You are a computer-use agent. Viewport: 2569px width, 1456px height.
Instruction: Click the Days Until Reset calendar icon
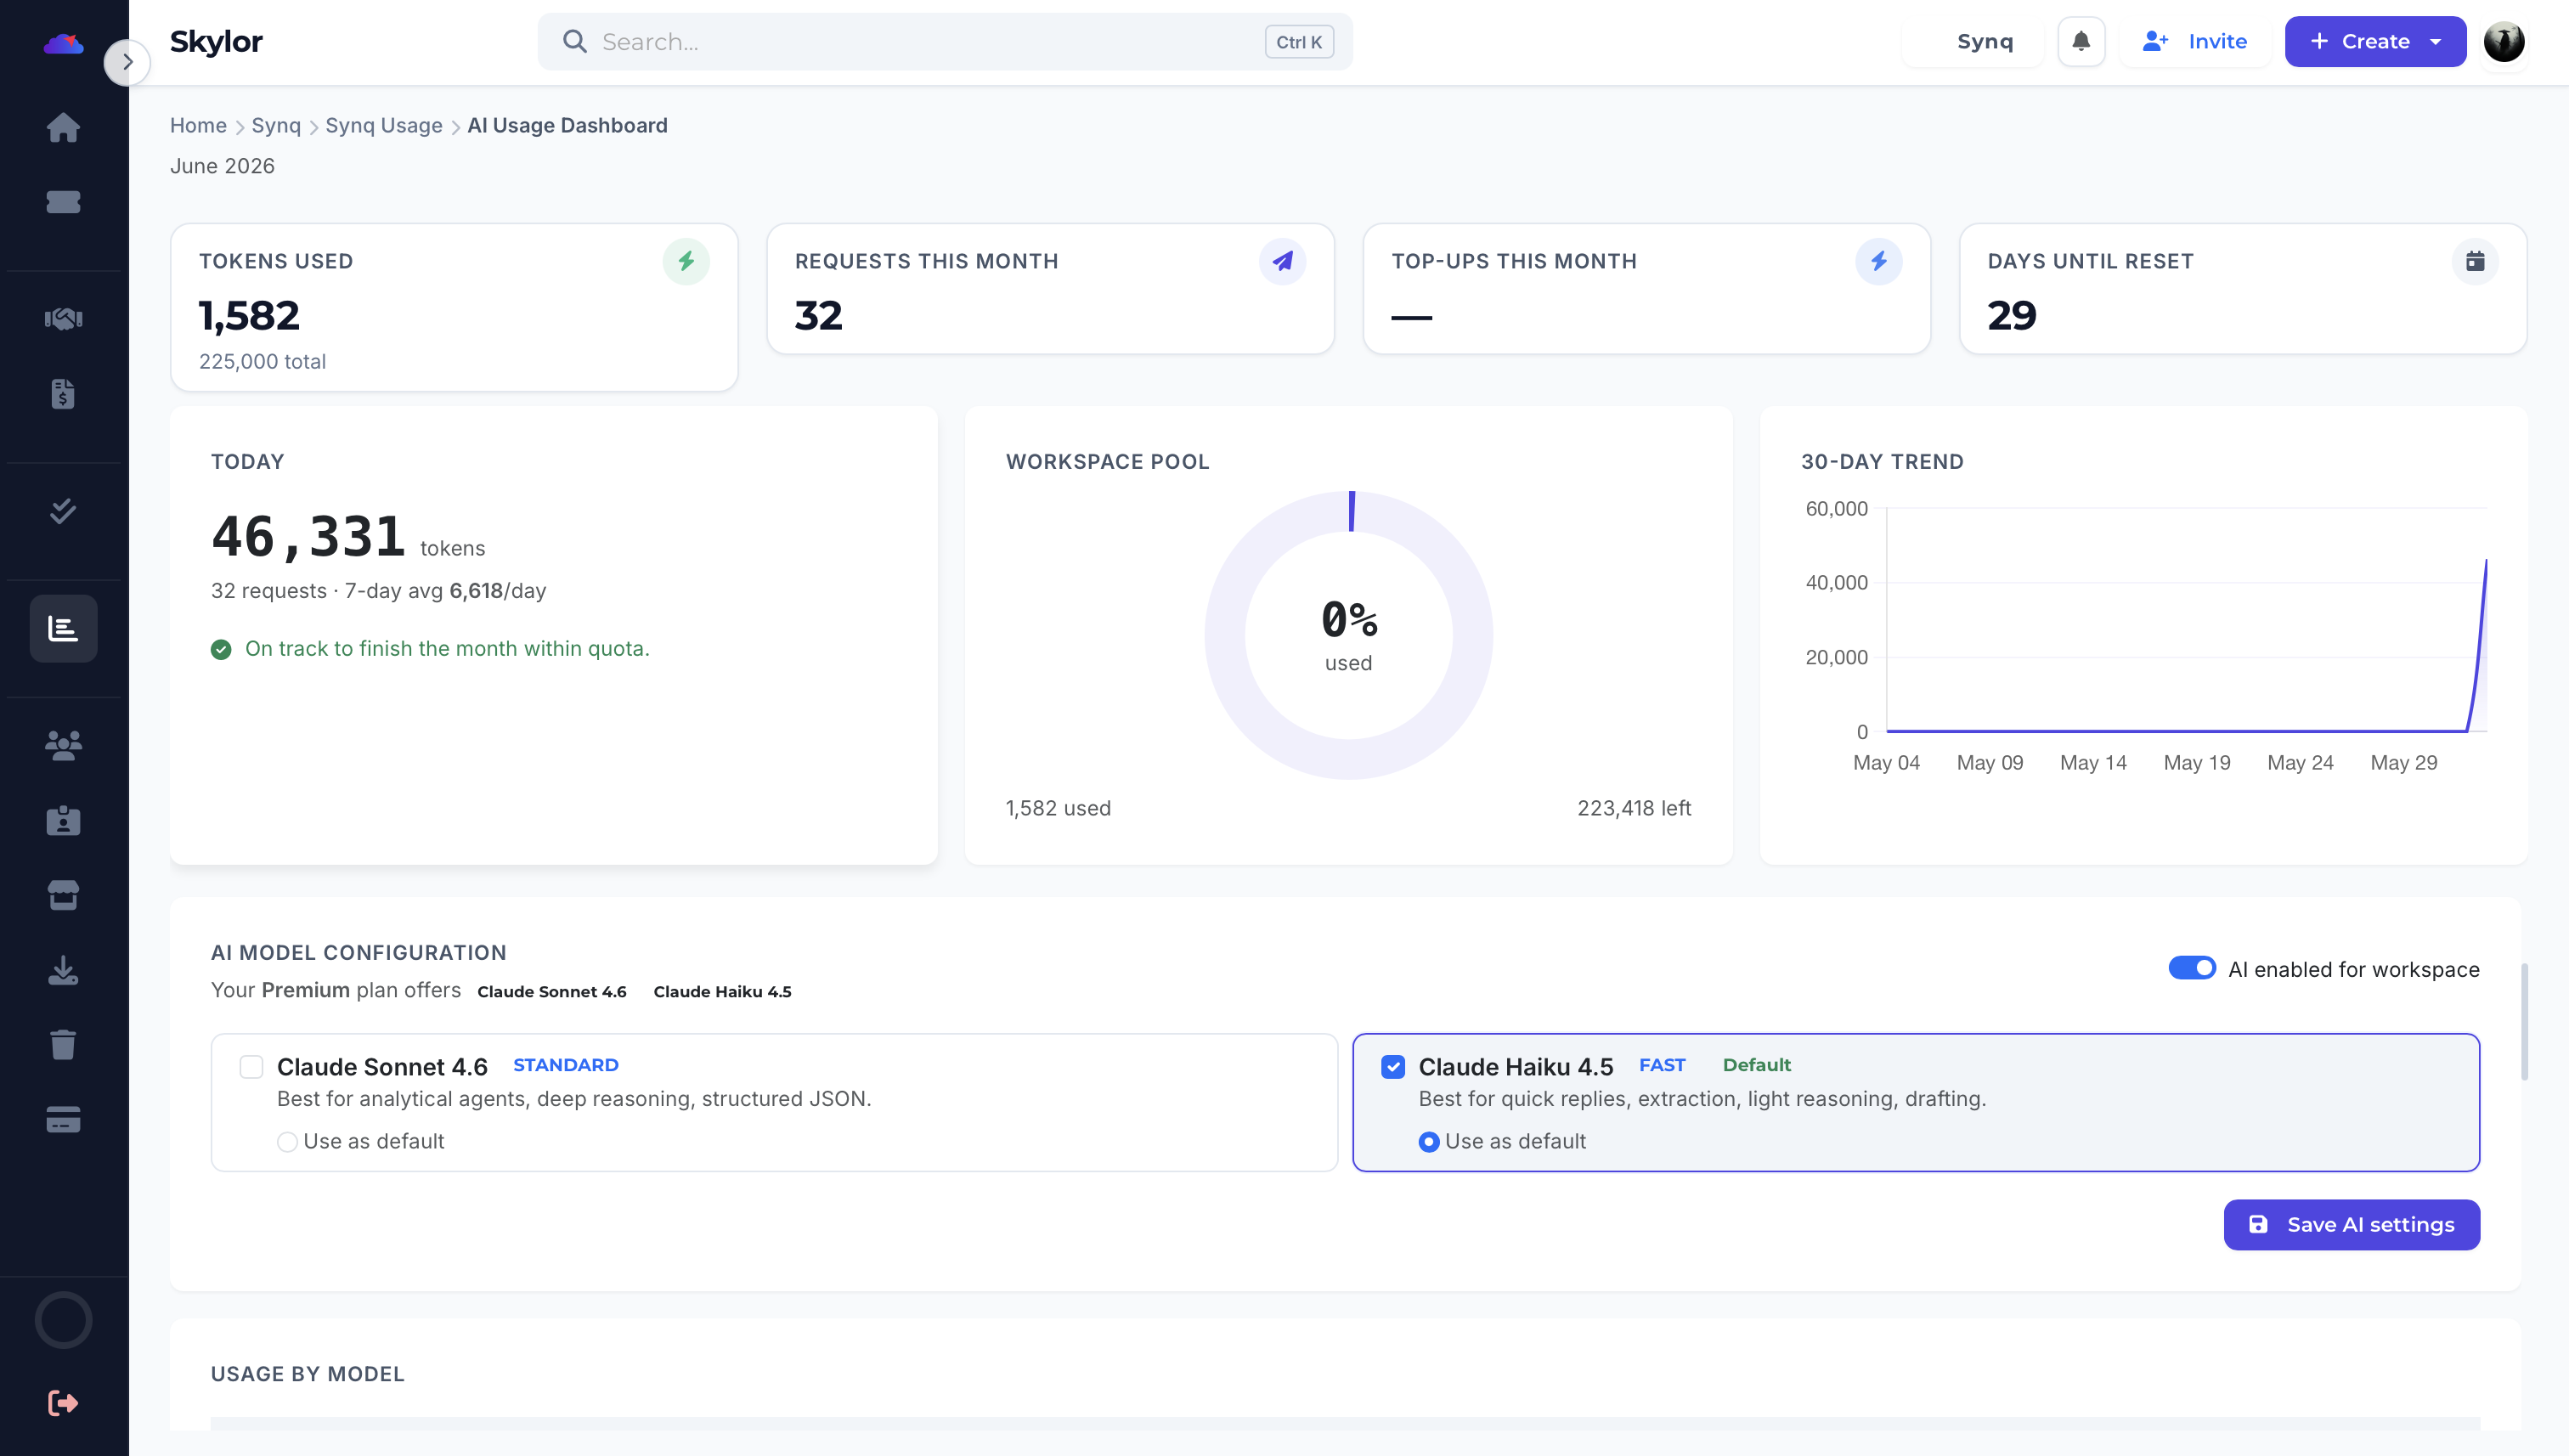click(x=2475, y=261)
